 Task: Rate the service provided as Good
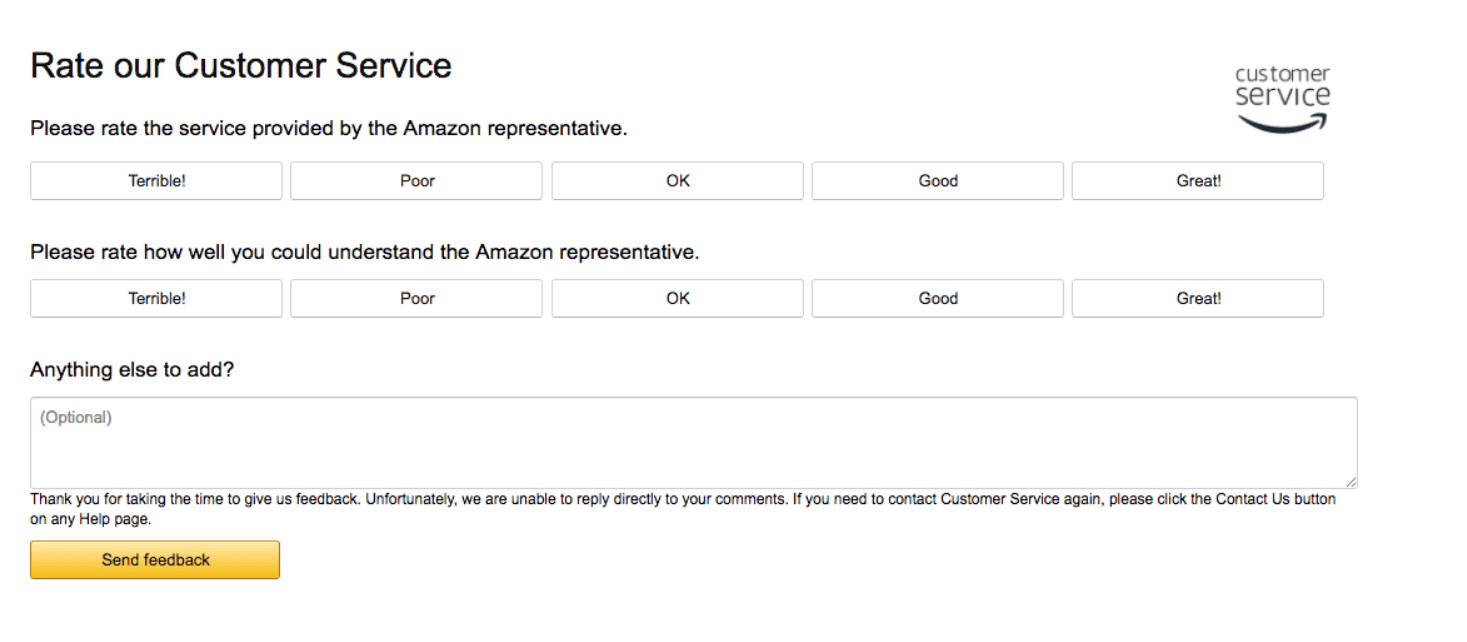click(937, 181)
